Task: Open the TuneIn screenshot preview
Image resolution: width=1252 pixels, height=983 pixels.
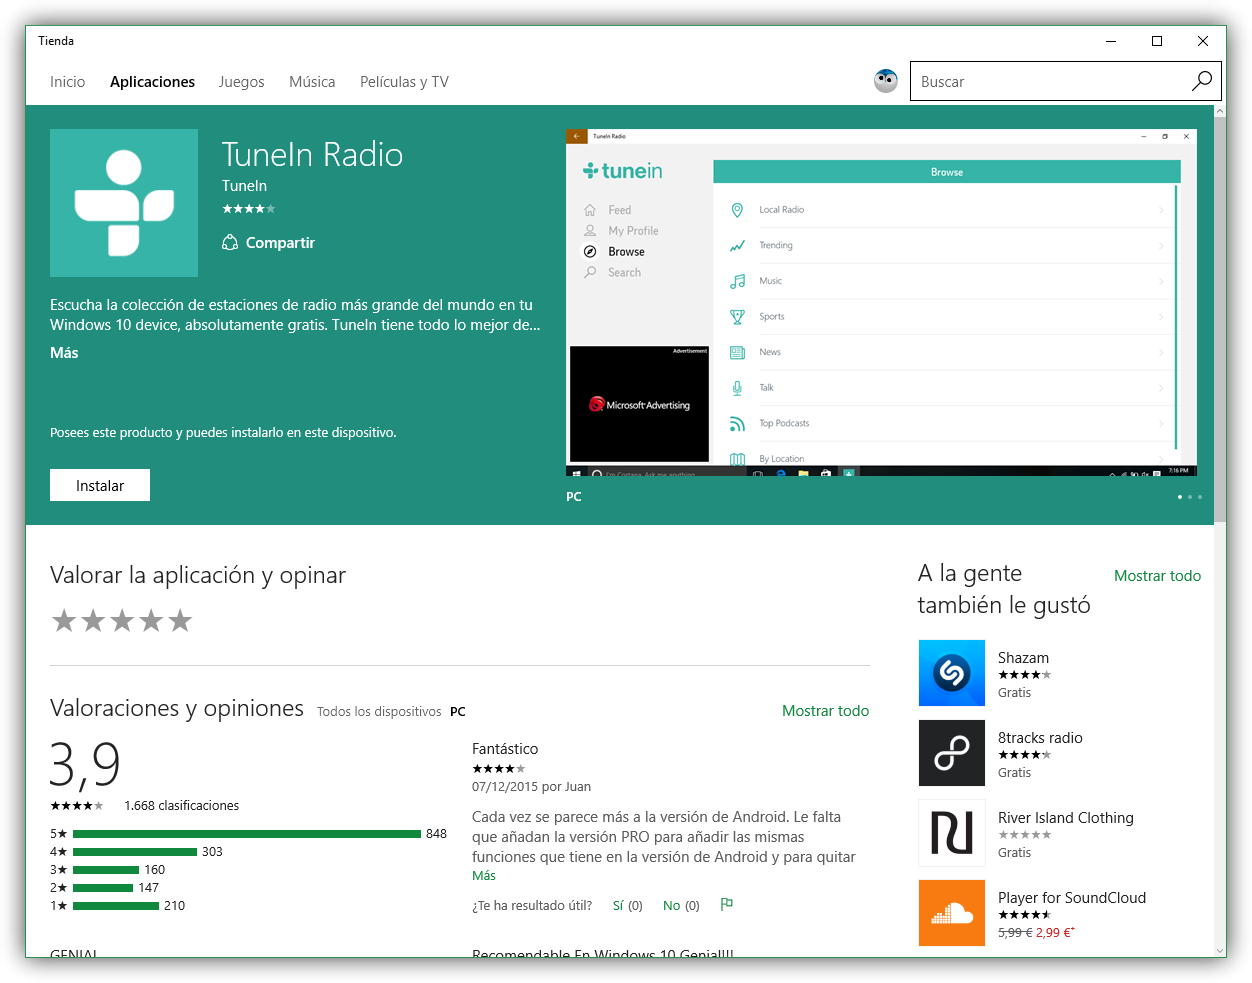Action: pos(881,302)
